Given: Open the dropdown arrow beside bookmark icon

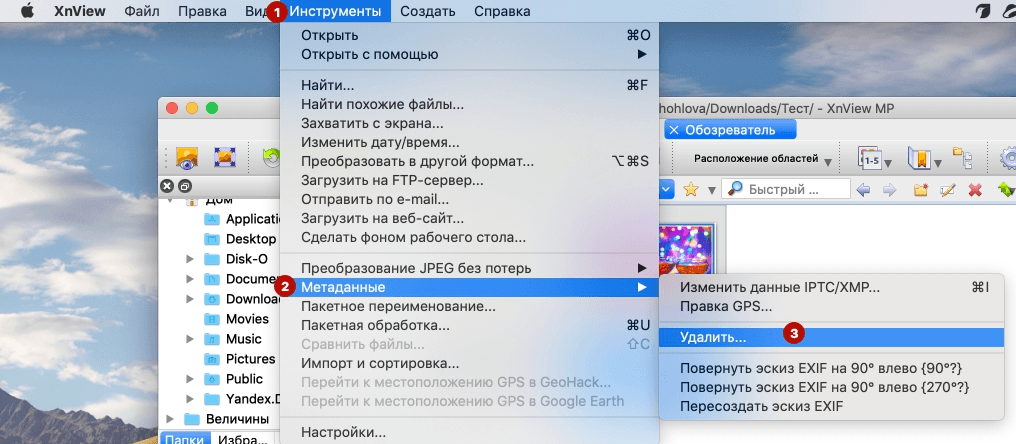Looking at the screenshot, I should 938,162.
